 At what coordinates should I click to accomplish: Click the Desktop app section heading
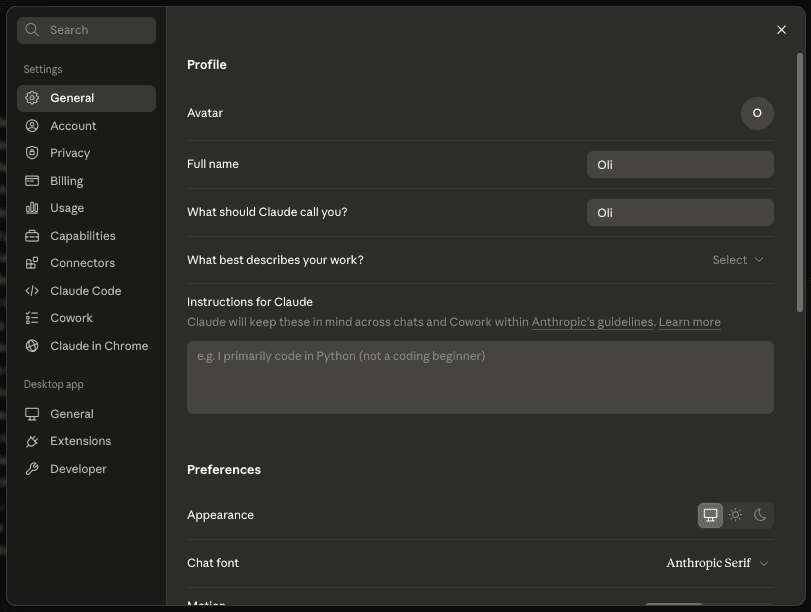[53, 384]
